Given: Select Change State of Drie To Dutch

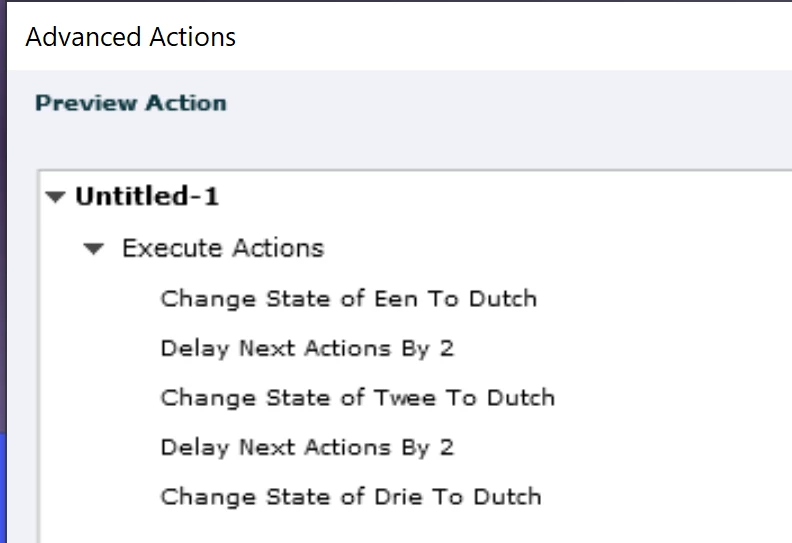Looking at the screenshot, I should click(x=351, y=497).
